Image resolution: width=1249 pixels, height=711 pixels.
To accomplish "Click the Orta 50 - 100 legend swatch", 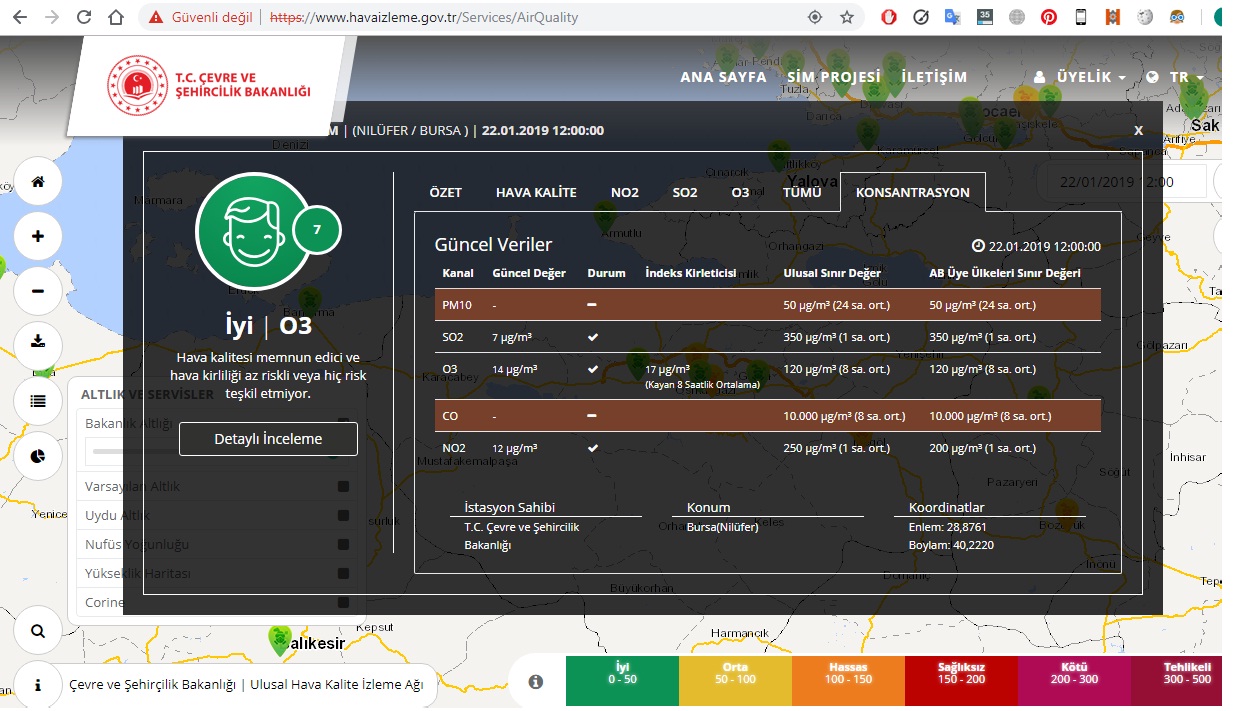I will click(735, 682).
